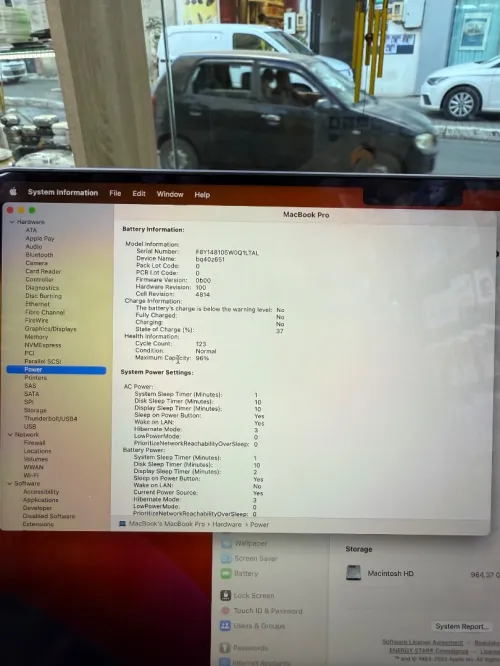Select Disabled Software in the sidebar

(x=49, y=516)
